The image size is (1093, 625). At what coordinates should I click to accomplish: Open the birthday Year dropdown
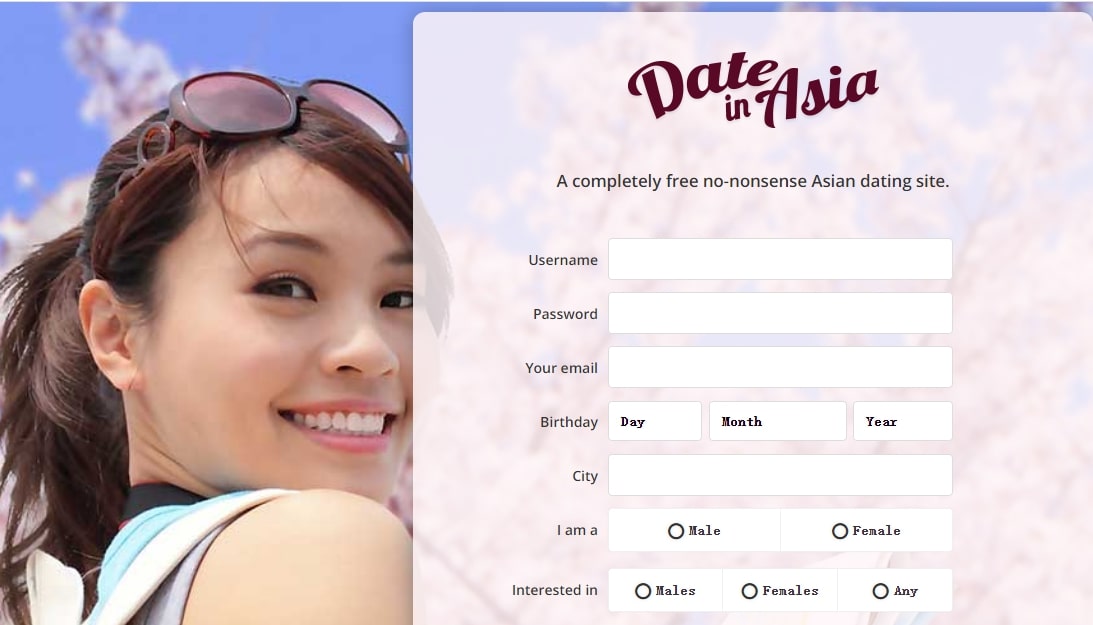tap(903, 421)
